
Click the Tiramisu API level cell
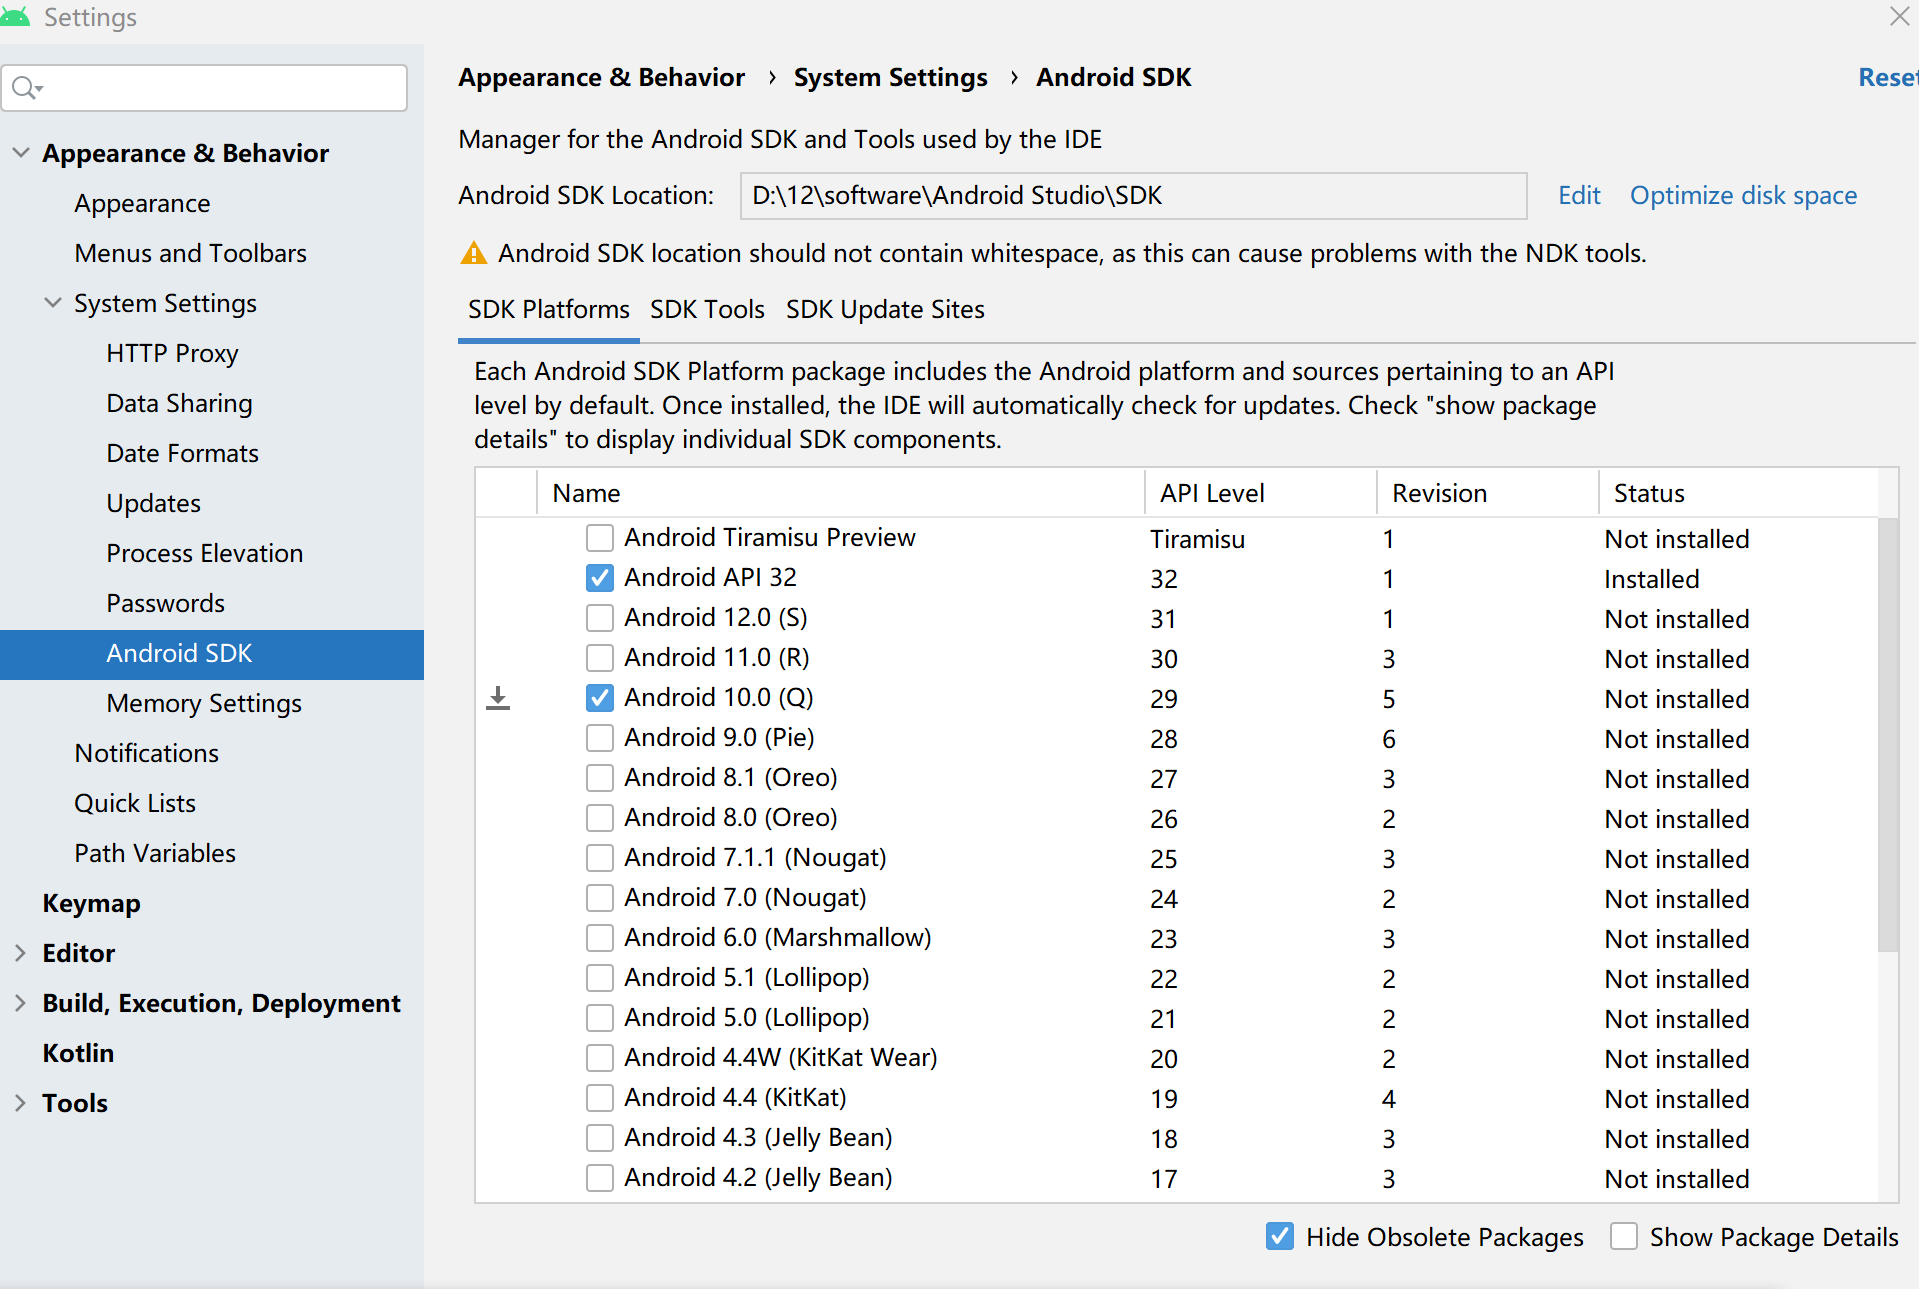coord(1197,539)
